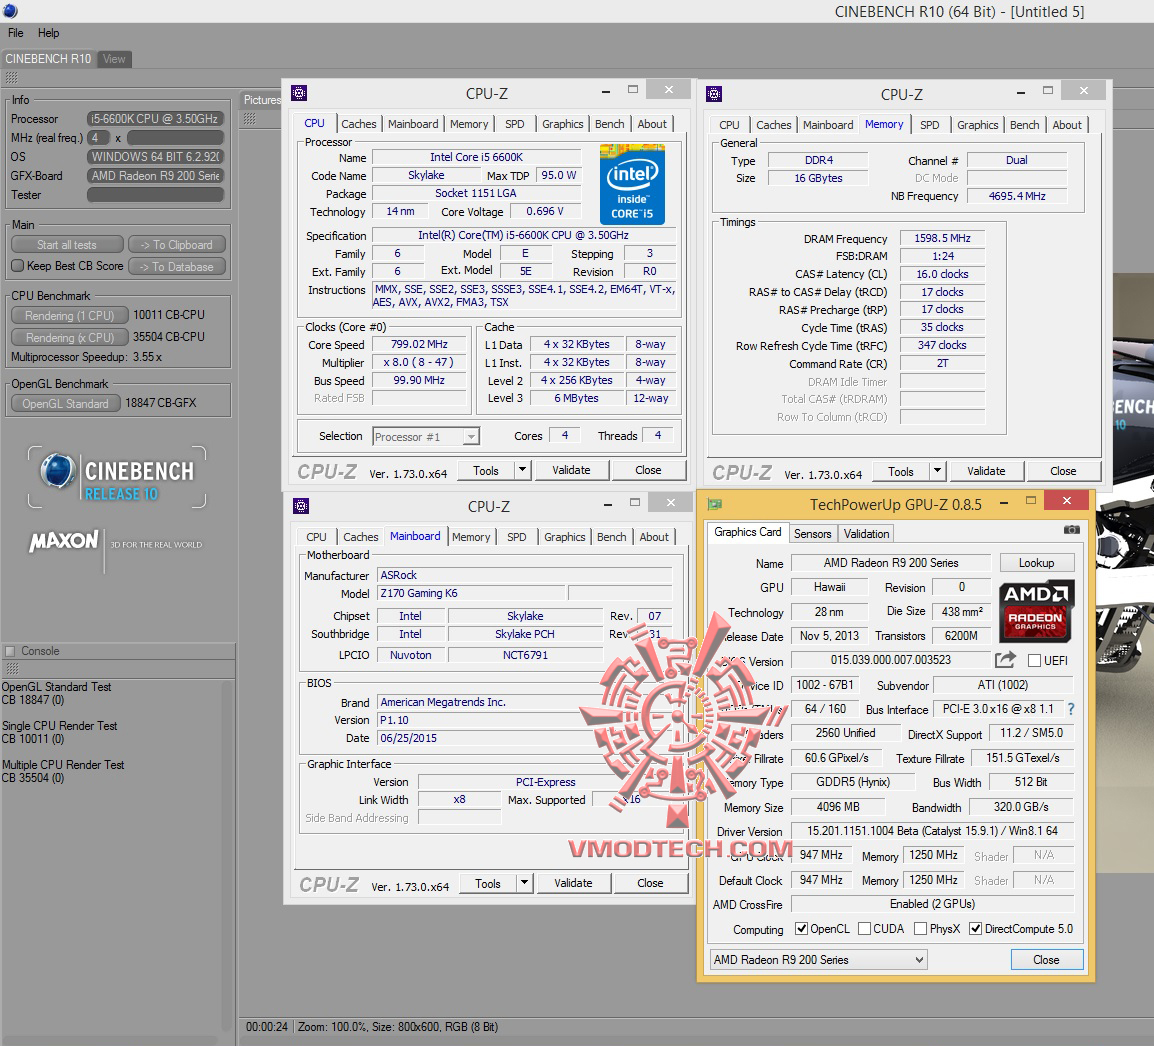The image size is (1154, 1046).
Task: Click Close button in GPU-Z window
Action: point(1046,960)
